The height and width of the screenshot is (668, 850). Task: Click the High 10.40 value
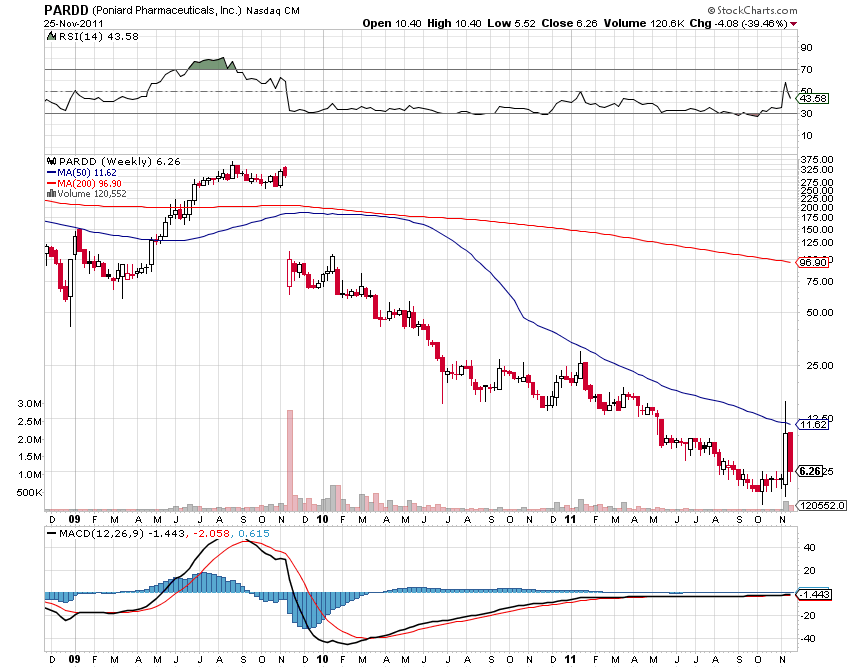click(x=454, y=23)
